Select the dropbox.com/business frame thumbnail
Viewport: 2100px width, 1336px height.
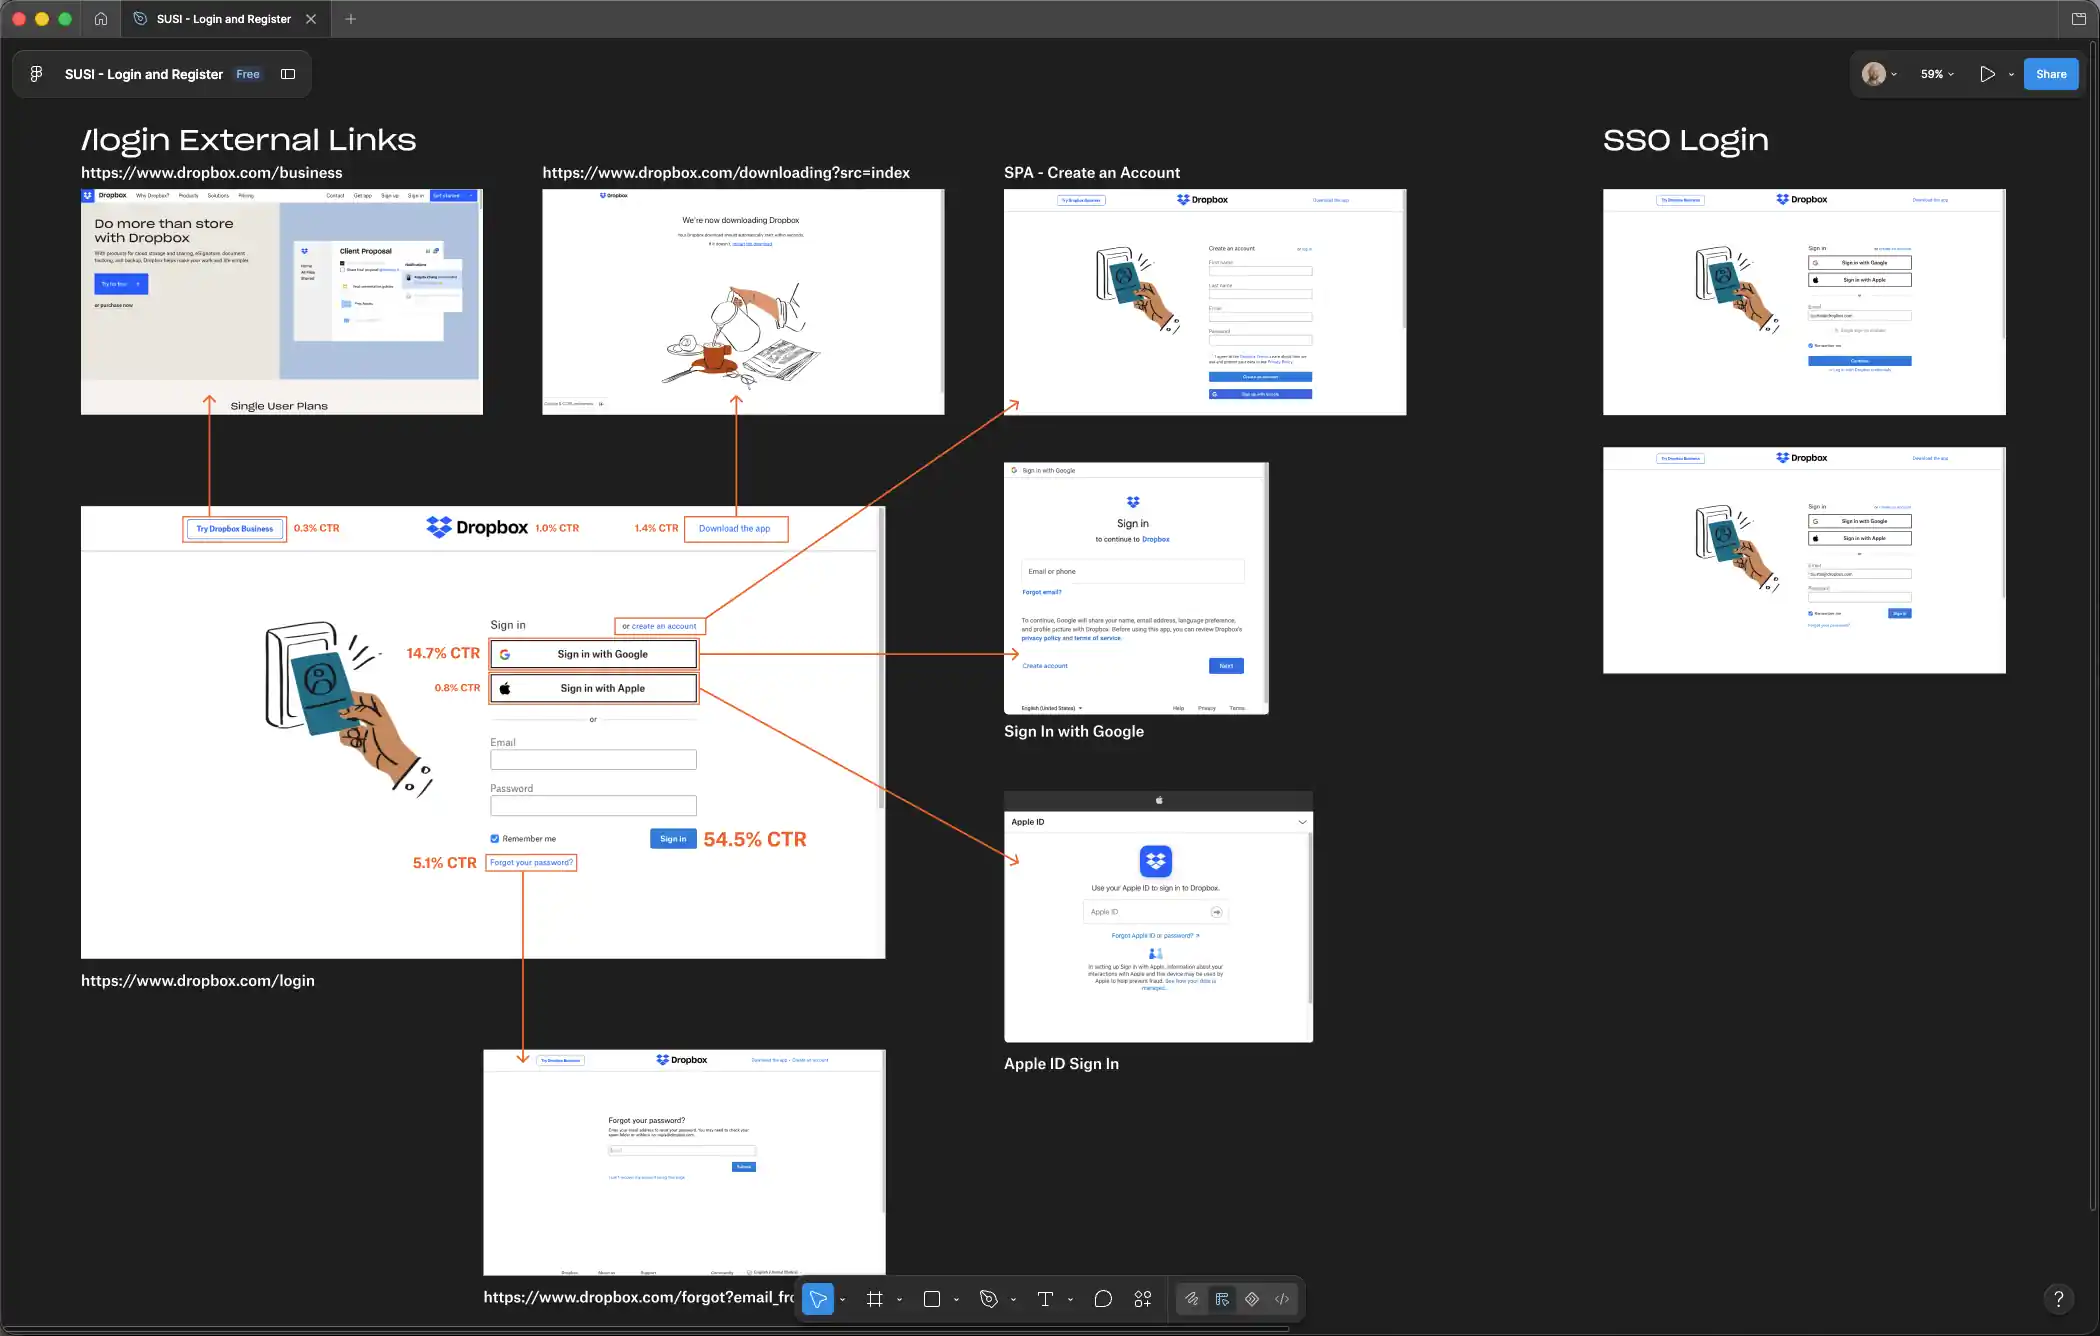point(282,302)
